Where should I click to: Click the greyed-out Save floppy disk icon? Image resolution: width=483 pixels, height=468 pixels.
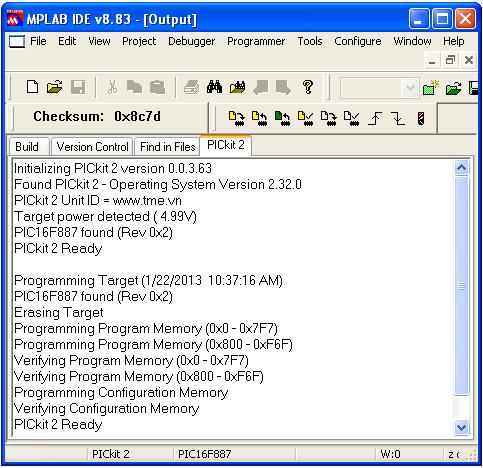78,87
